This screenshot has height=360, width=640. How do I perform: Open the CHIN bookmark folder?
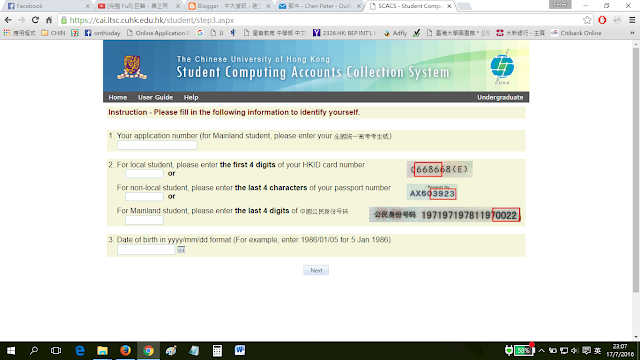[x=53, y=33]
